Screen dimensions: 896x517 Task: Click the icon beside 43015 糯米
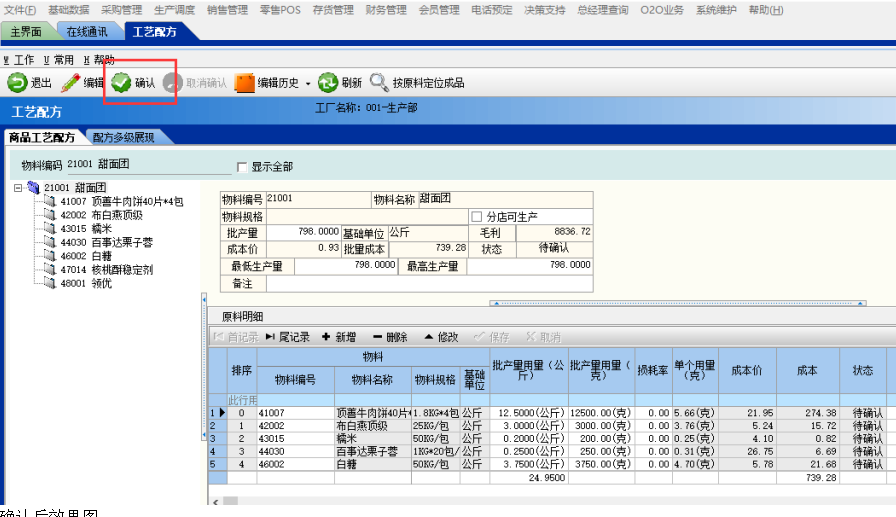50,229
